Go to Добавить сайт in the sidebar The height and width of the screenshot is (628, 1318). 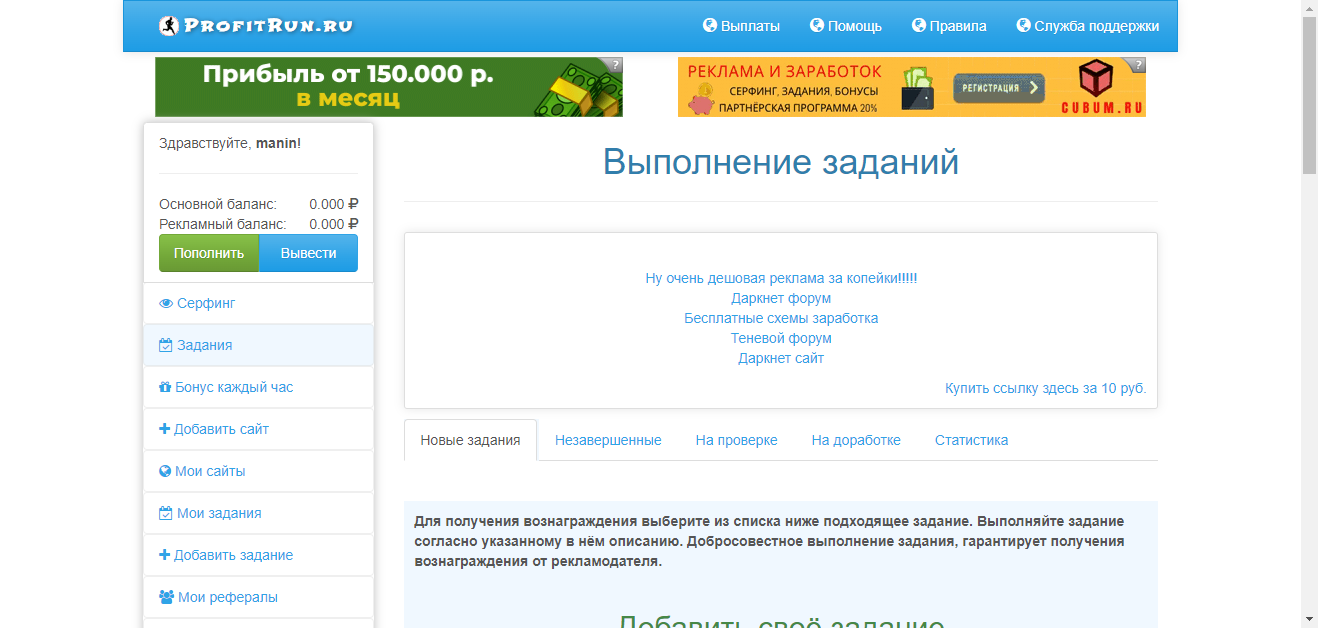pos(258,429)
